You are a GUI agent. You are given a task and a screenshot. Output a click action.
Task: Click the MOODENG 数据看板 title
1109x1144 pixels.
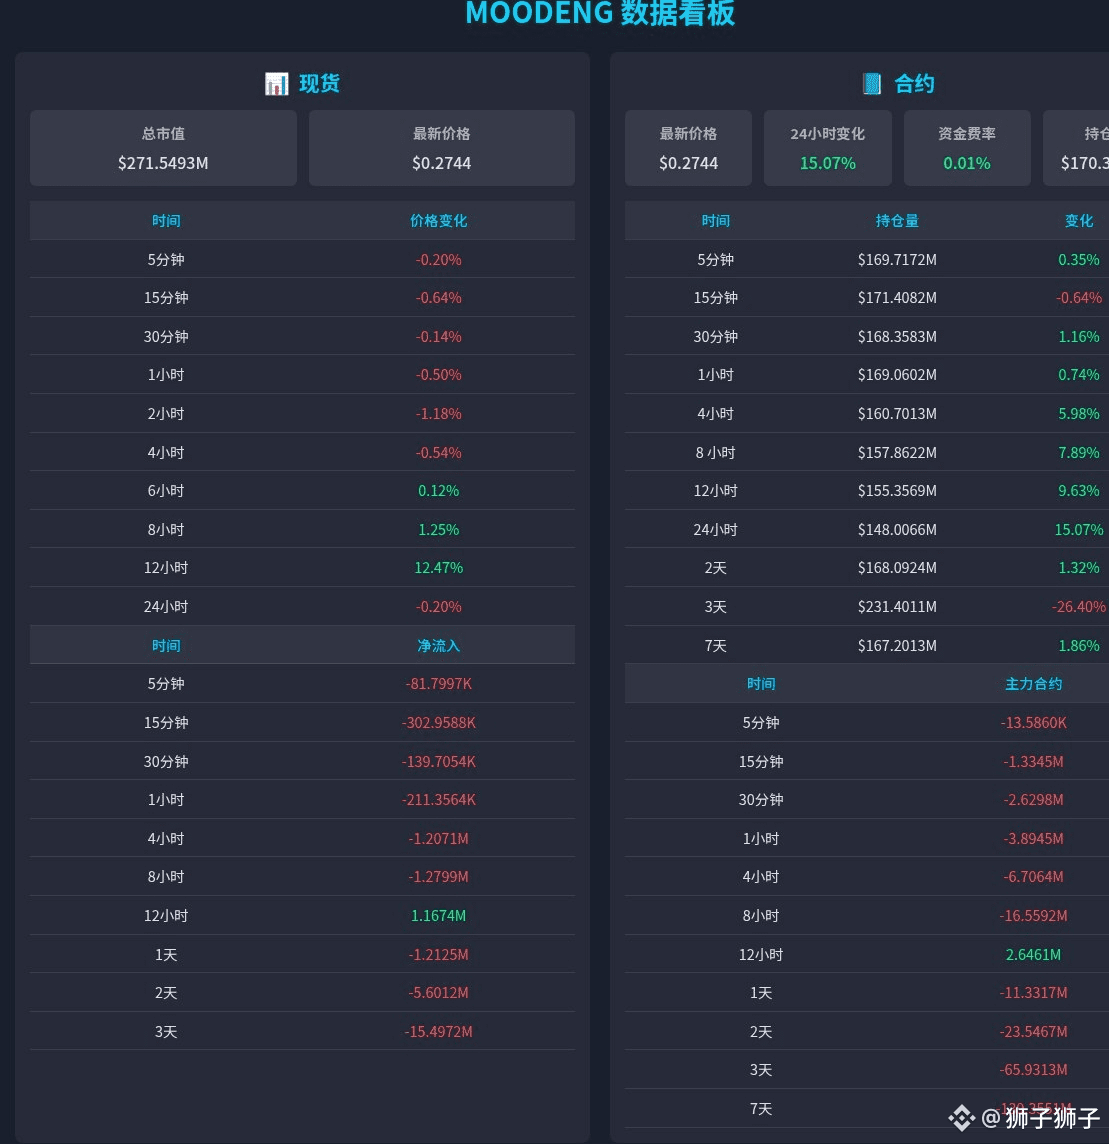click(x=599, y=14)
